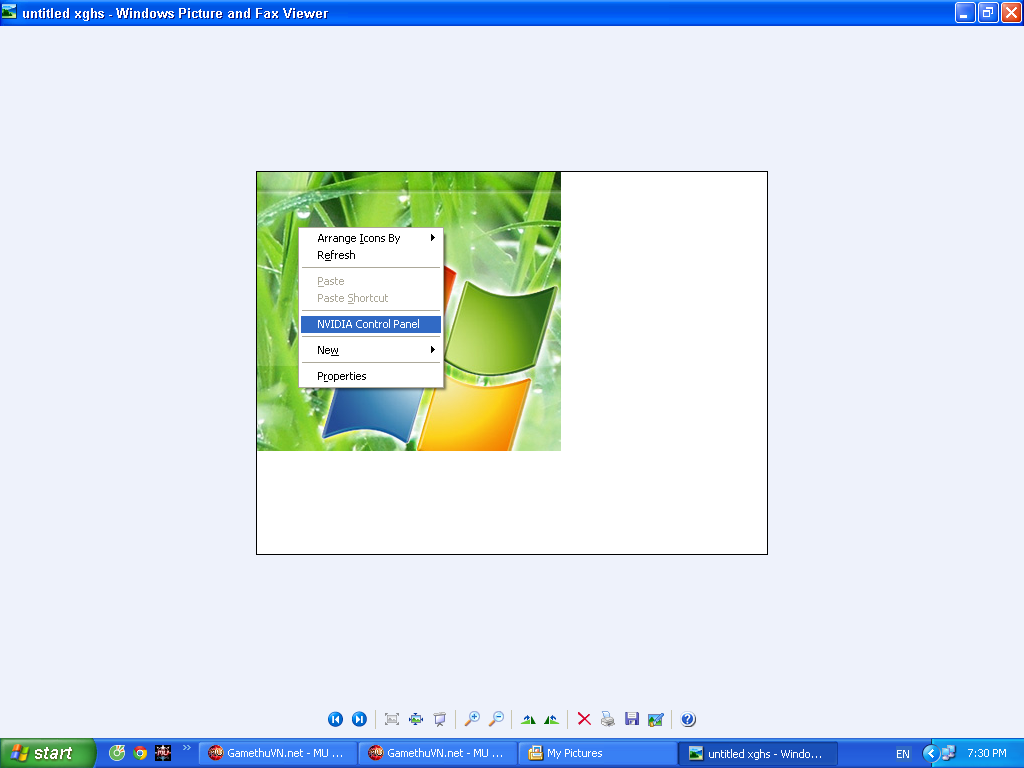Screen dimensions: 1024x768
Task: Switch to My Pictures taskbar window
Action: click(597, 753)
